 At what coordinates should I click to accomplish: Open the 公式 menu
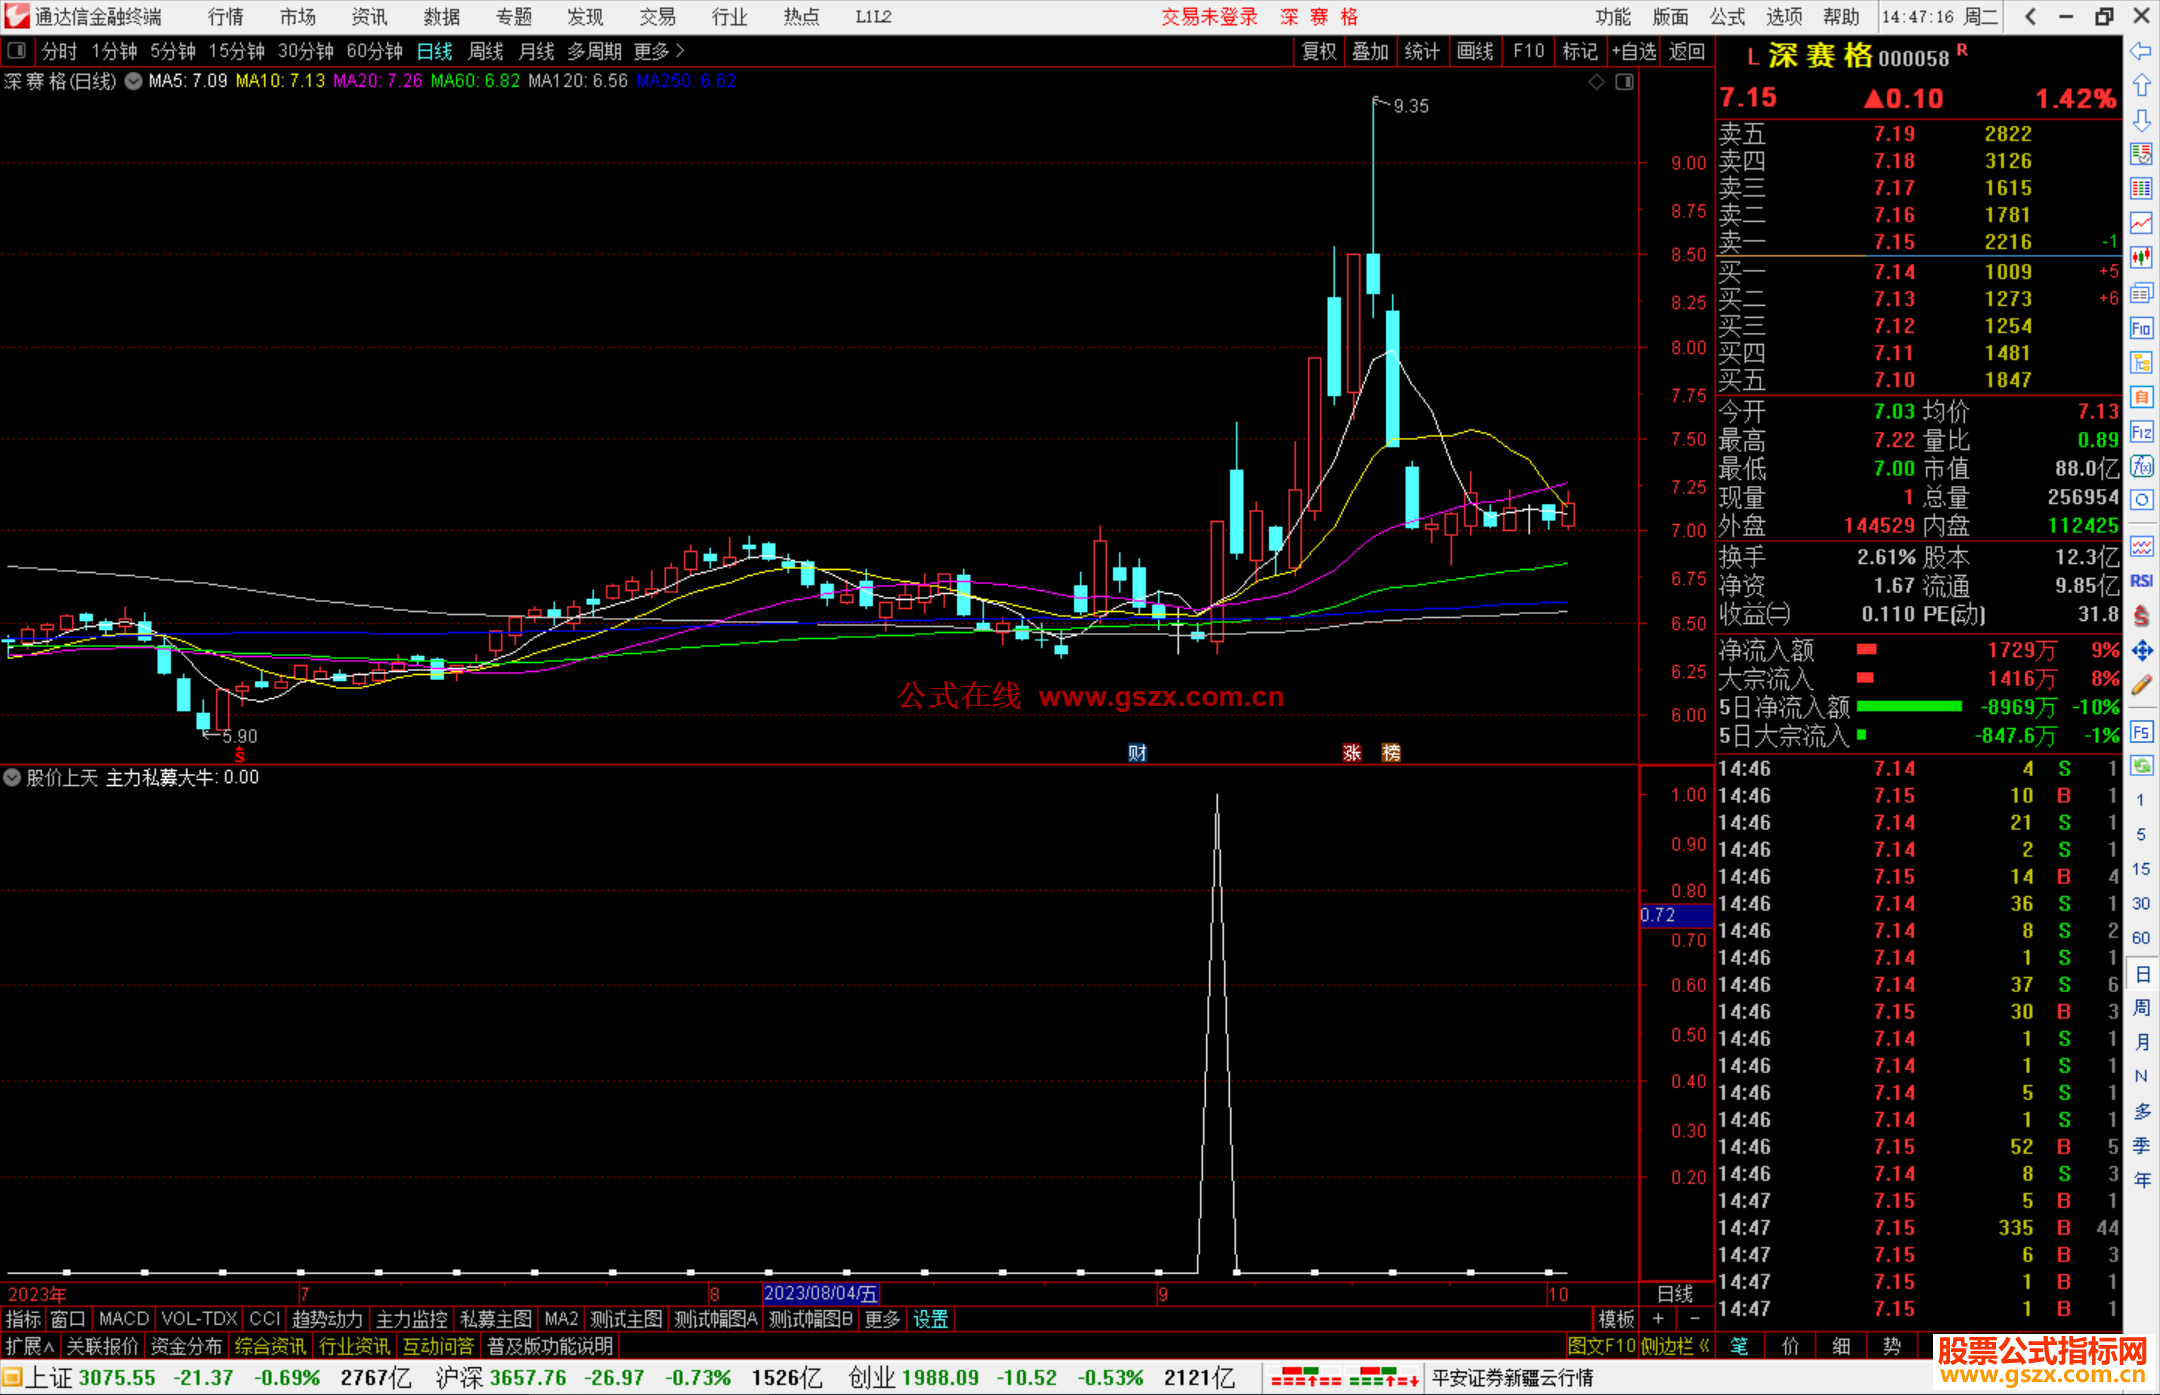[x=1726, y=16]
